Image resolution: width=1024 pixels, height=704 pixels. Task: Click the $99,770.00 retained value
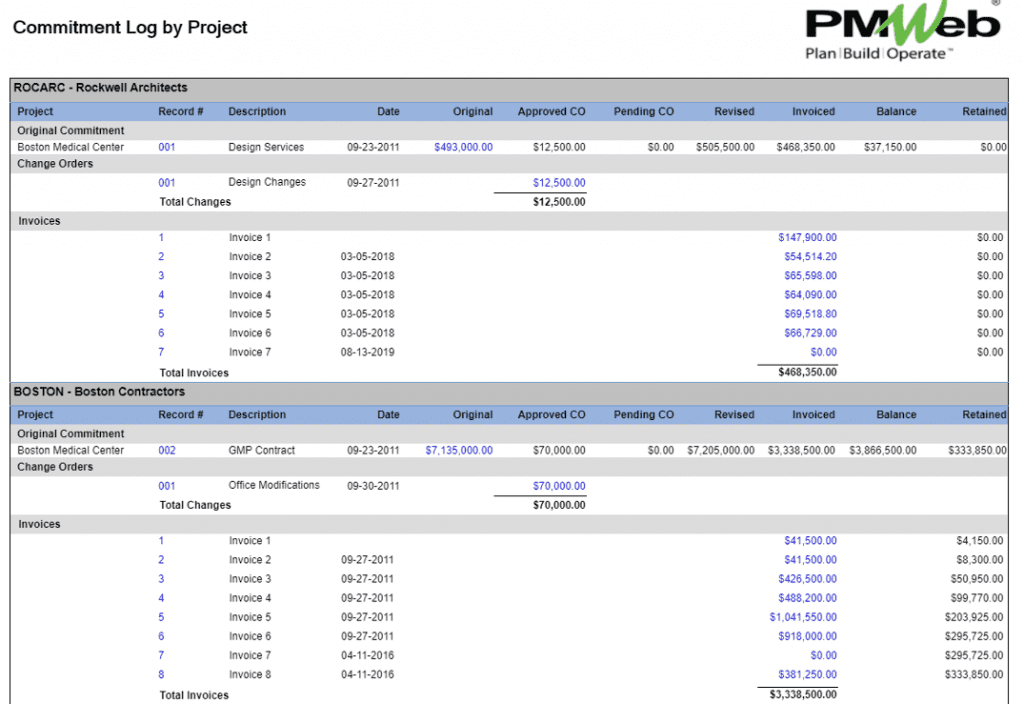[x=977, y=598]
